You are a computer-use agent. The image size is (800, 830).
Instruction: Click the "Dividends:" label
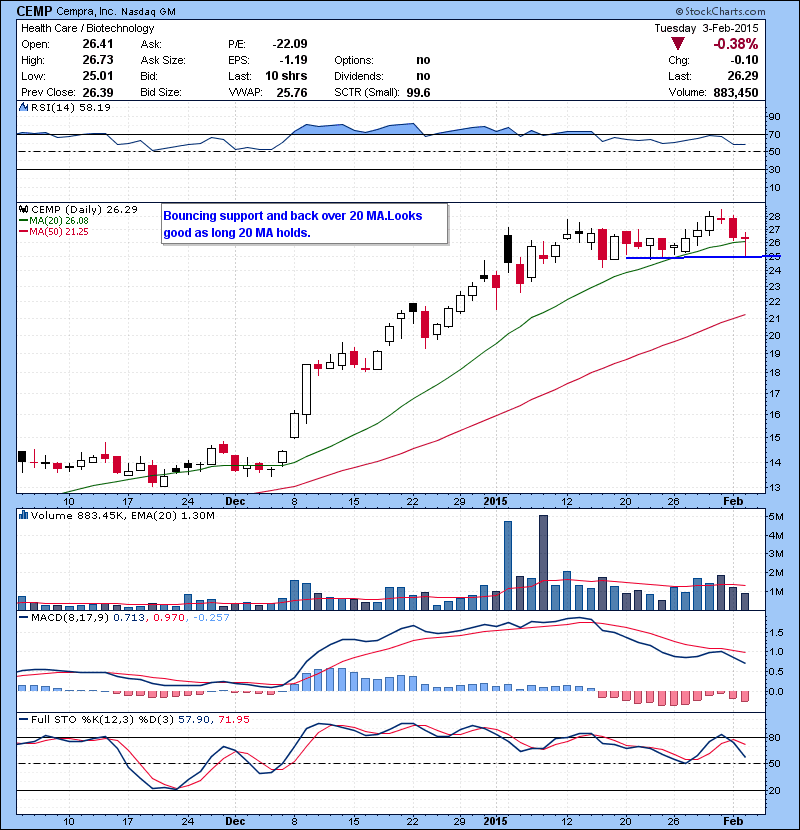click(358, 76)
